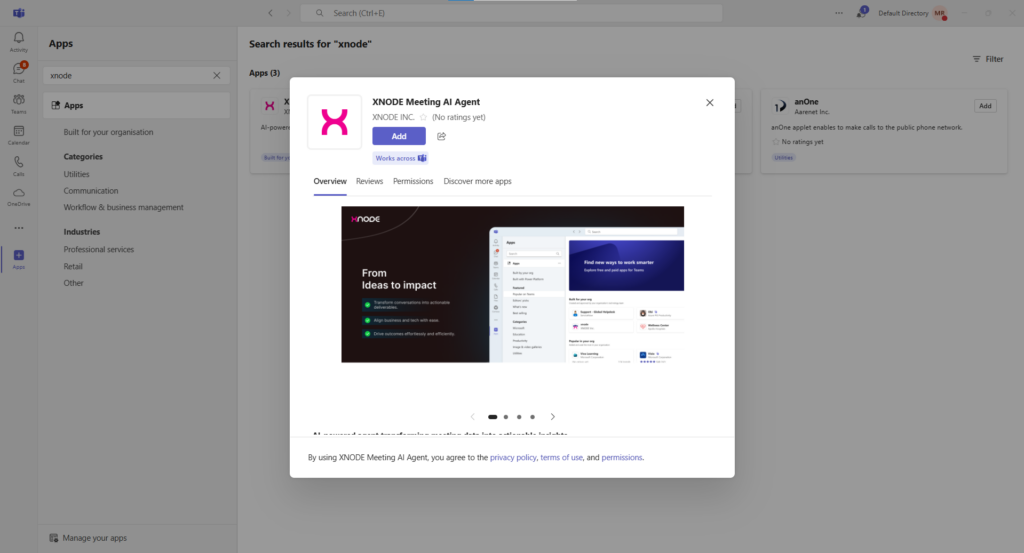
Task: Select Professional services industry
Action: point(99,249)
